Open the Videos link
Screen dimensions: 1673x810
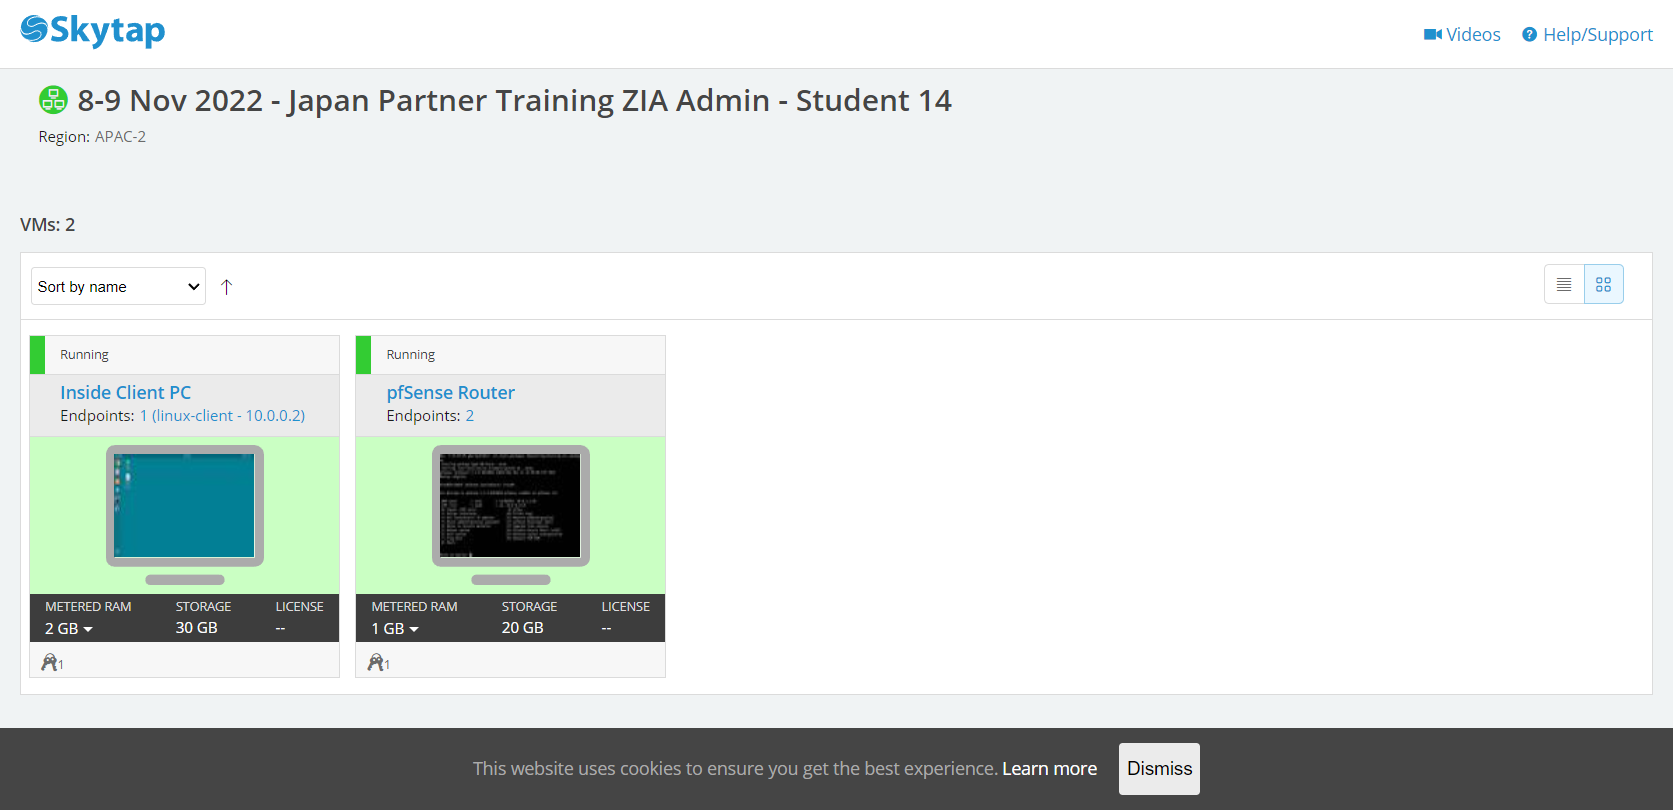tap(1462, 35)
